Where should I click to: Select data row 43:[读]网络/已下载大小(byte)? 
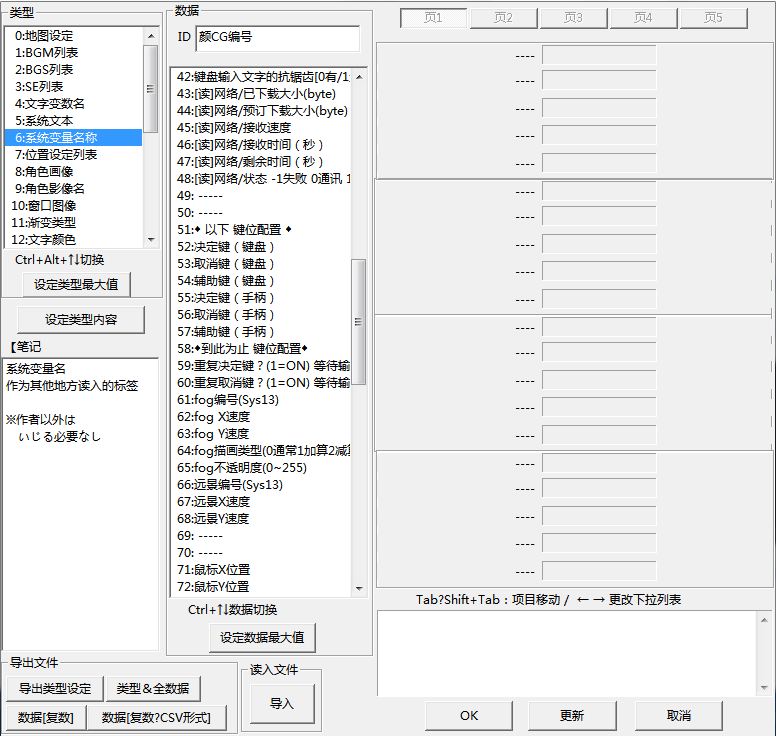coord(261,94)
